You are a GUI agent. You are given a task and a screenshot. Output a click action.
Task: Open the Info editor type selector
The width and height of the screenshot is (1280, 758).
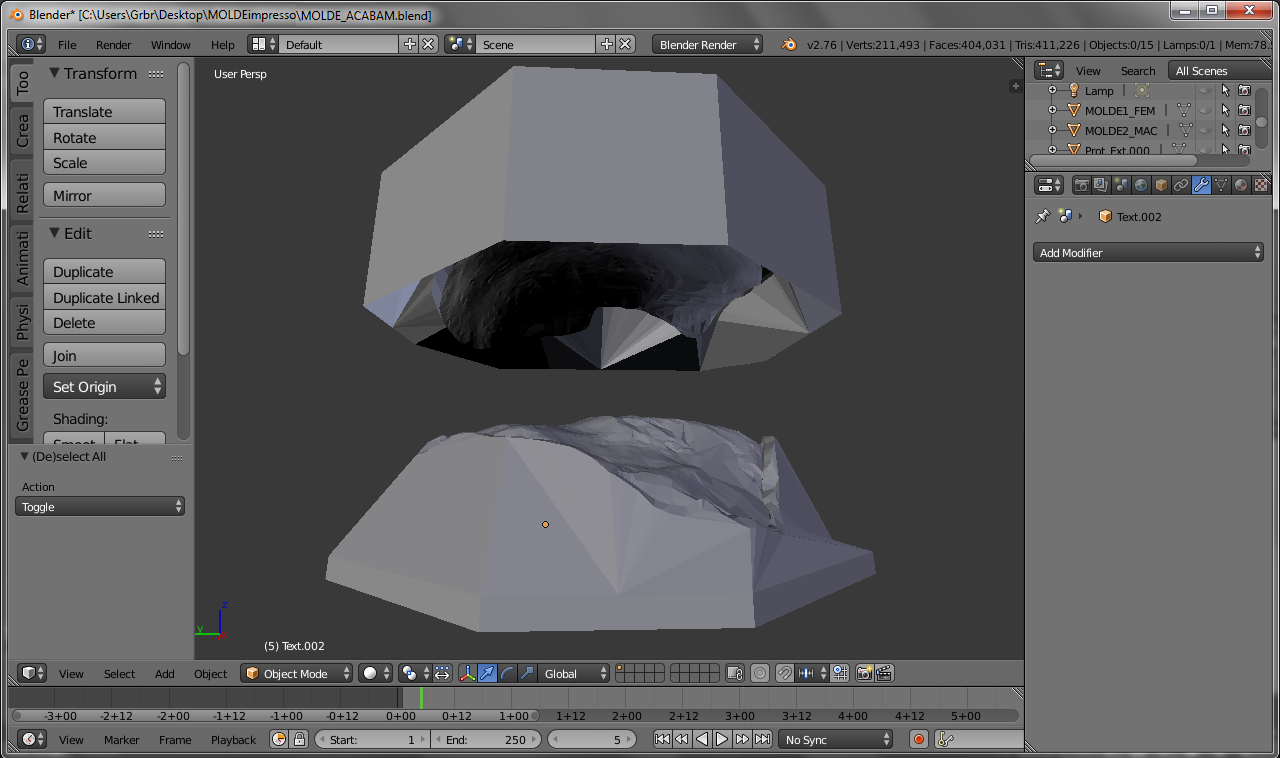tap(32, 44)
